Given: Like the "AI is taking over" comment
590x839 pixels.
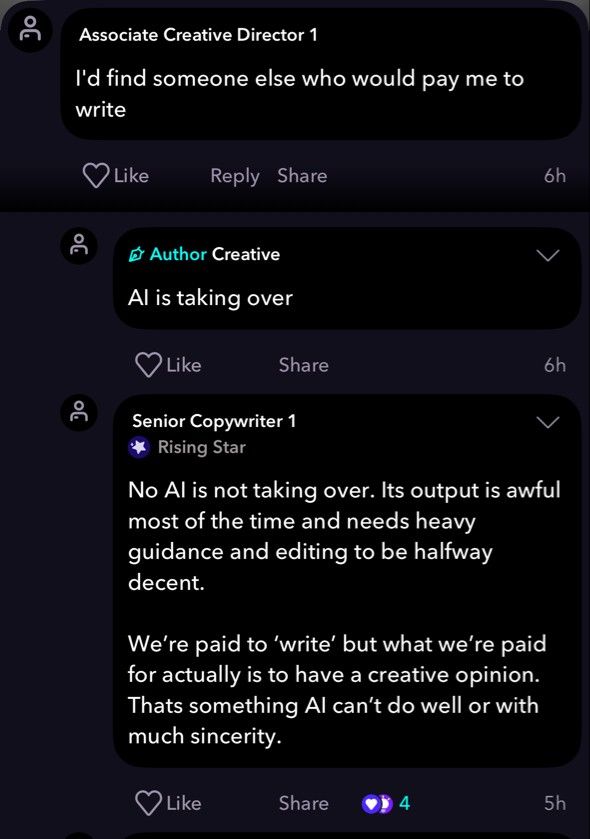Looking at the screenshot, I should tap(168, 365).
